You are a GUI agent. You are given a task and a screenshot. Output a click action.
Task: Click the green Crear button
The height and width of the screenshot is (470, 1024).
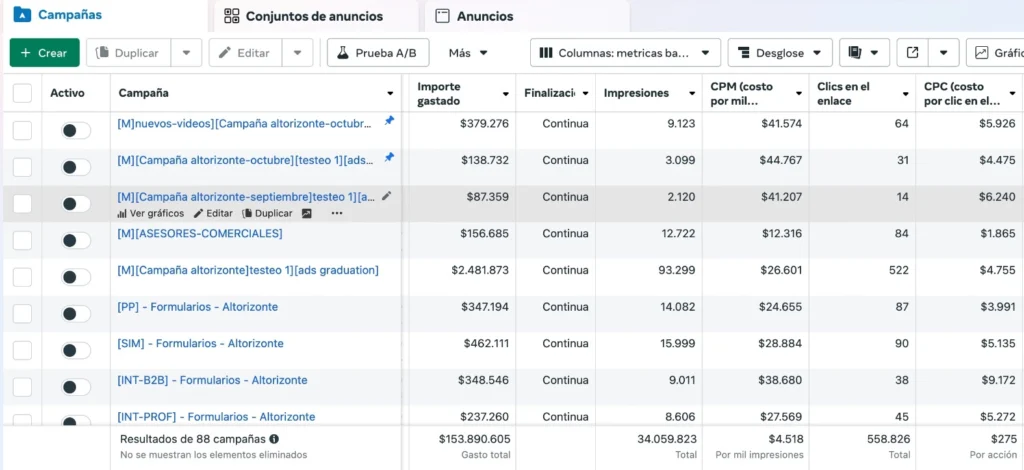click(44, 53)
